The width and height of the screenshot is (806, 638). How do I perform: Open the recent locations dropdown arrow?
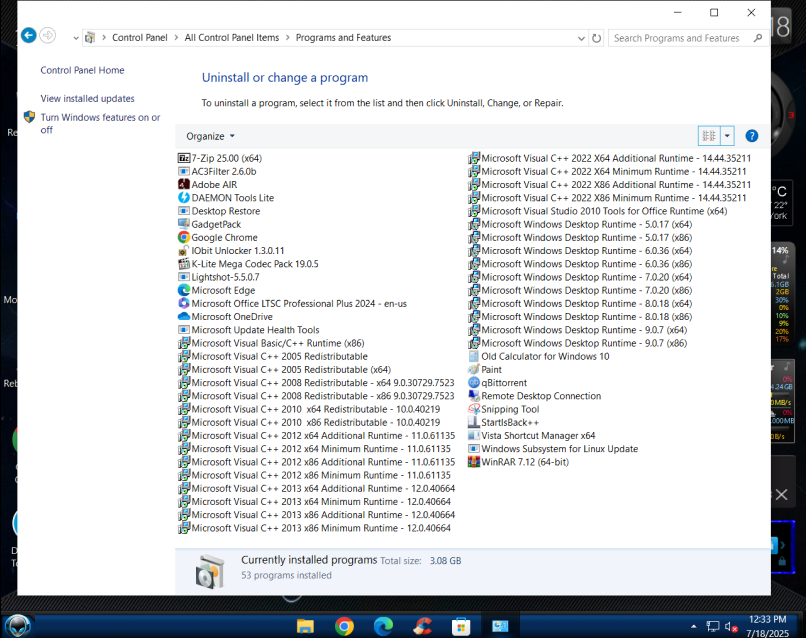76,38
